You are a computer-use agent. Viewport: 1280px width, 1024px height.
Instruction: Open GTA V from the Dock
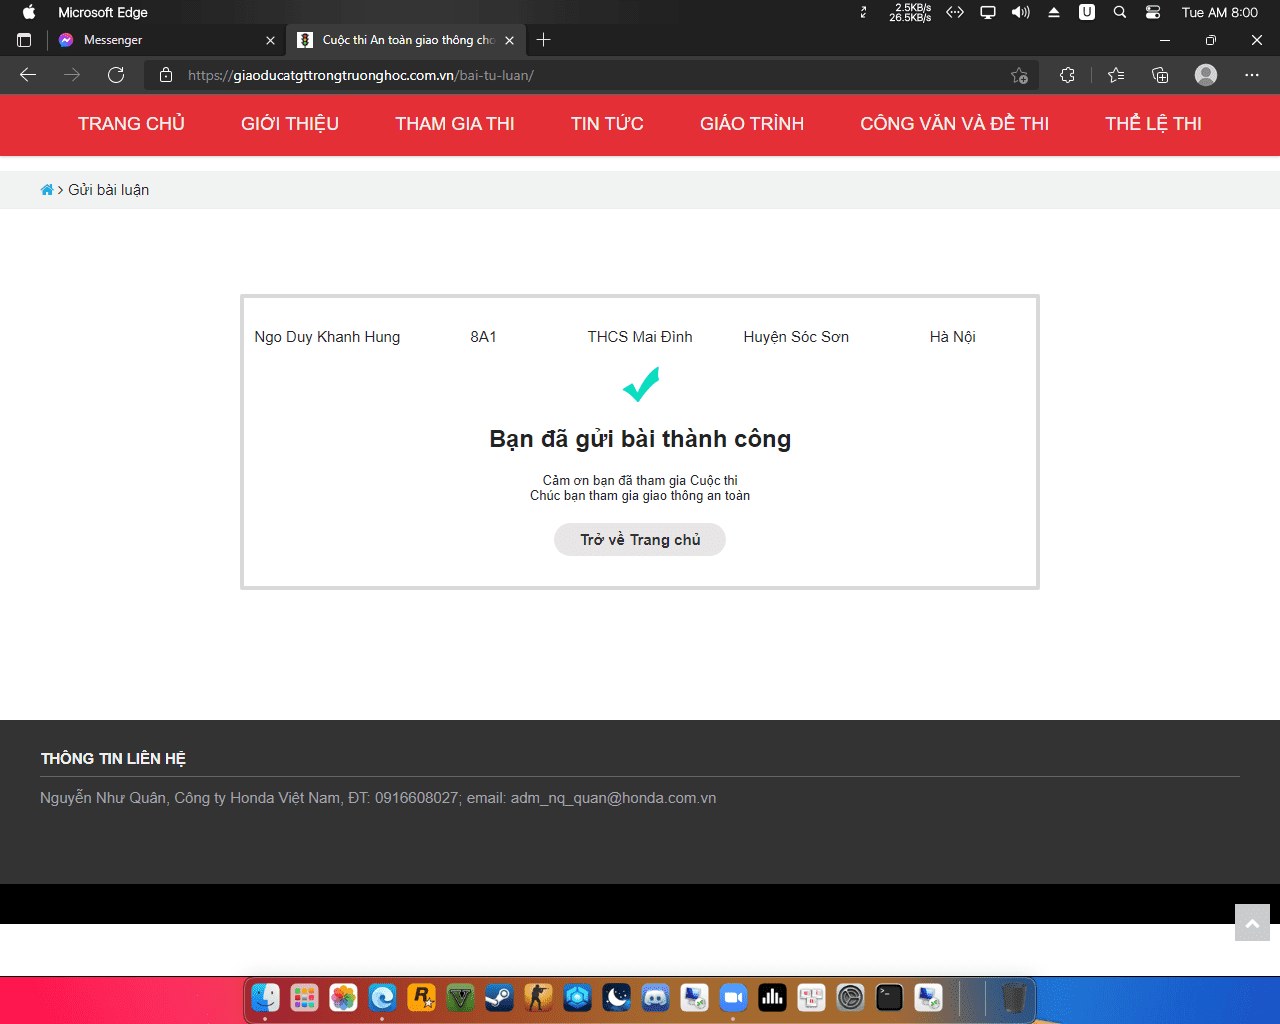pyautogui.click(x=460, y=997)
